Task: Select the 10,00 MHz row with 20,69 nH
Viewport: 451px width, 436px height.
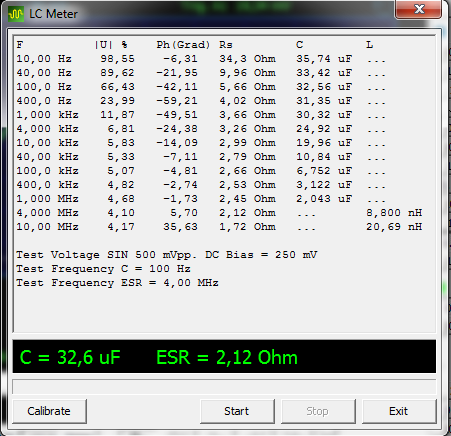Action: pyautogui.click(x=219, y=227)
